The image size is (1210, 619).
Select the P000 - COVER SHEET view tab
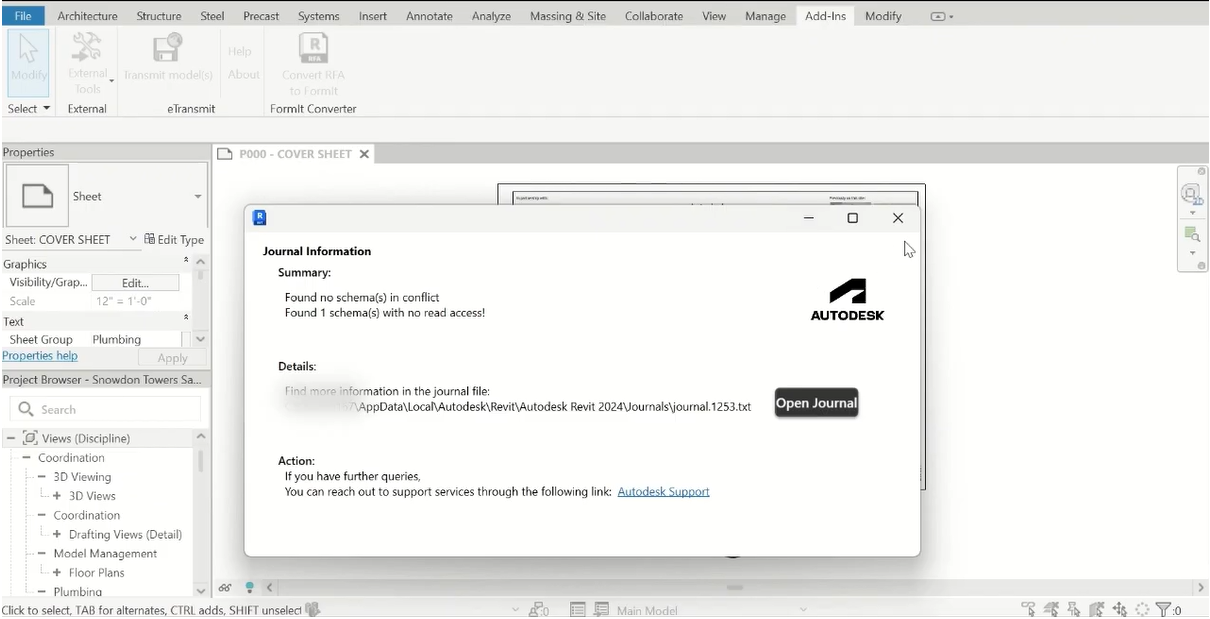(x=294, y=154)
